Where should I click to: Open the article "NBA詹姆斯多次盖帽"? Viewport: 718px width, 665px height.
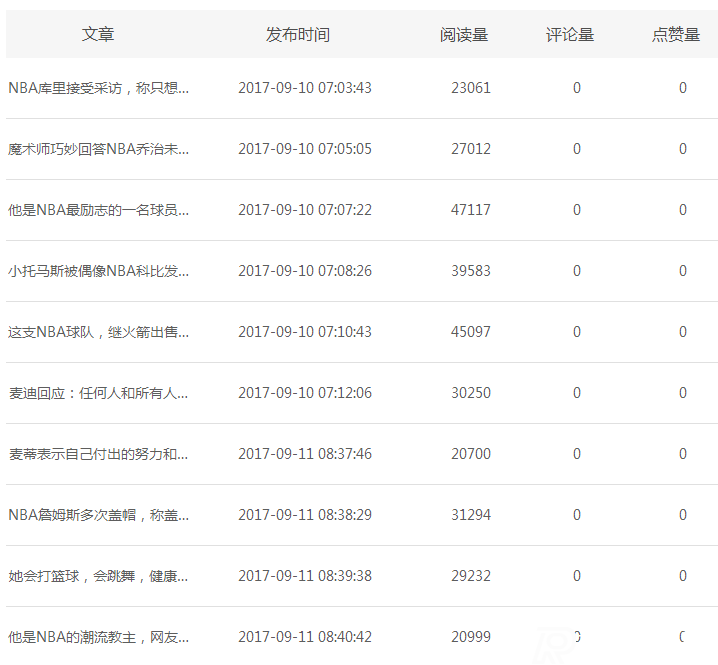tap(98, 515)
